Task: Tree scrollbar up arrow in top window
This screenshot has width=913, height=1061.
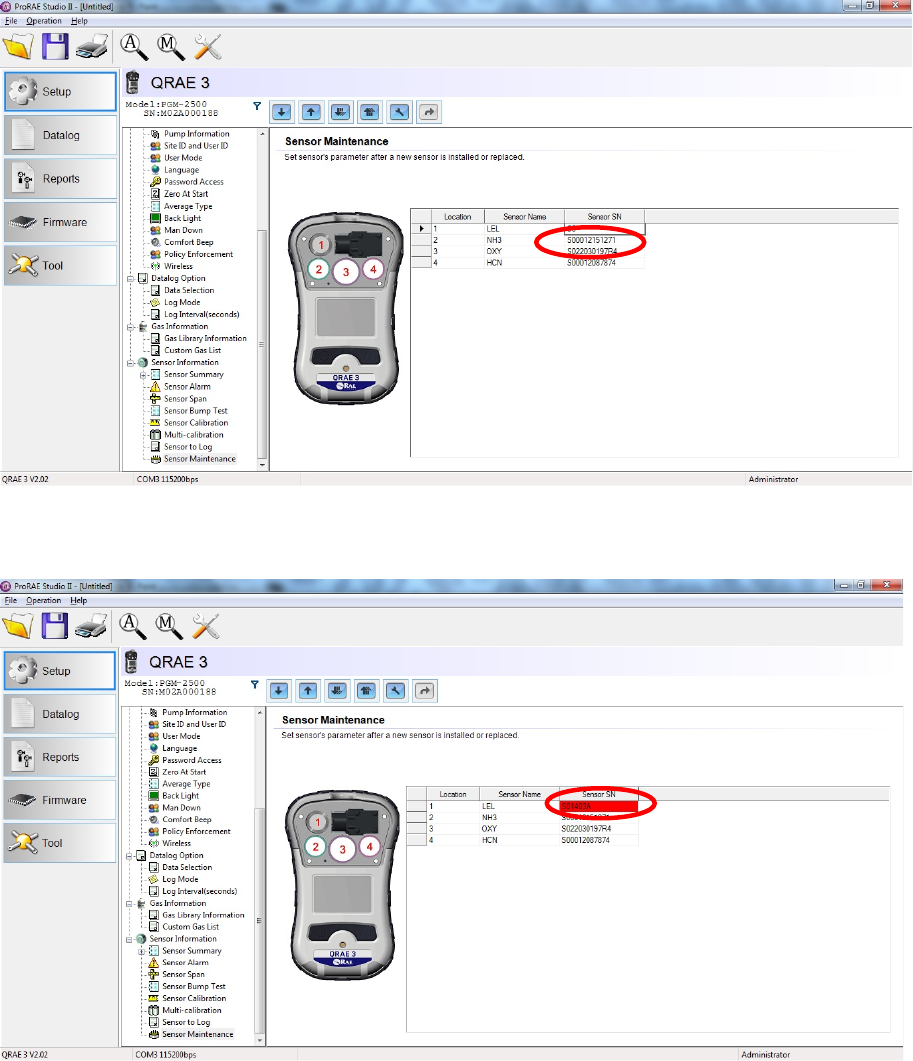Action: 262,134
